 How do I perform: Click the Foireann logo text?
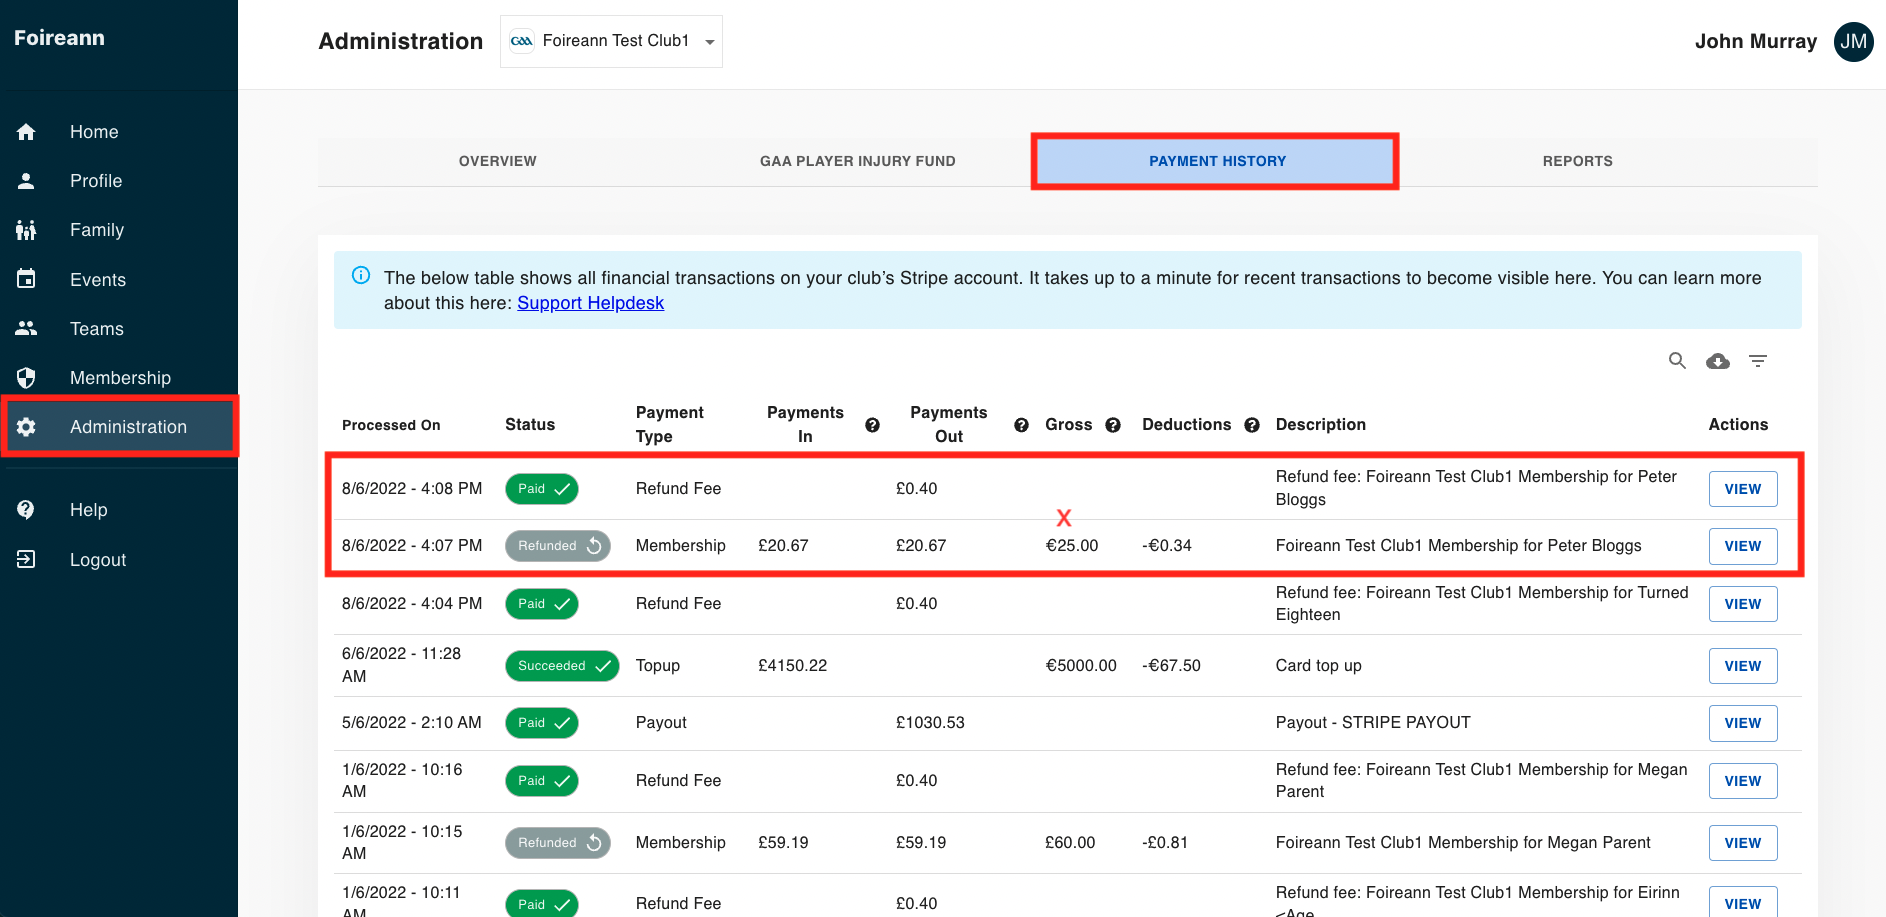[x=59, y=38]
